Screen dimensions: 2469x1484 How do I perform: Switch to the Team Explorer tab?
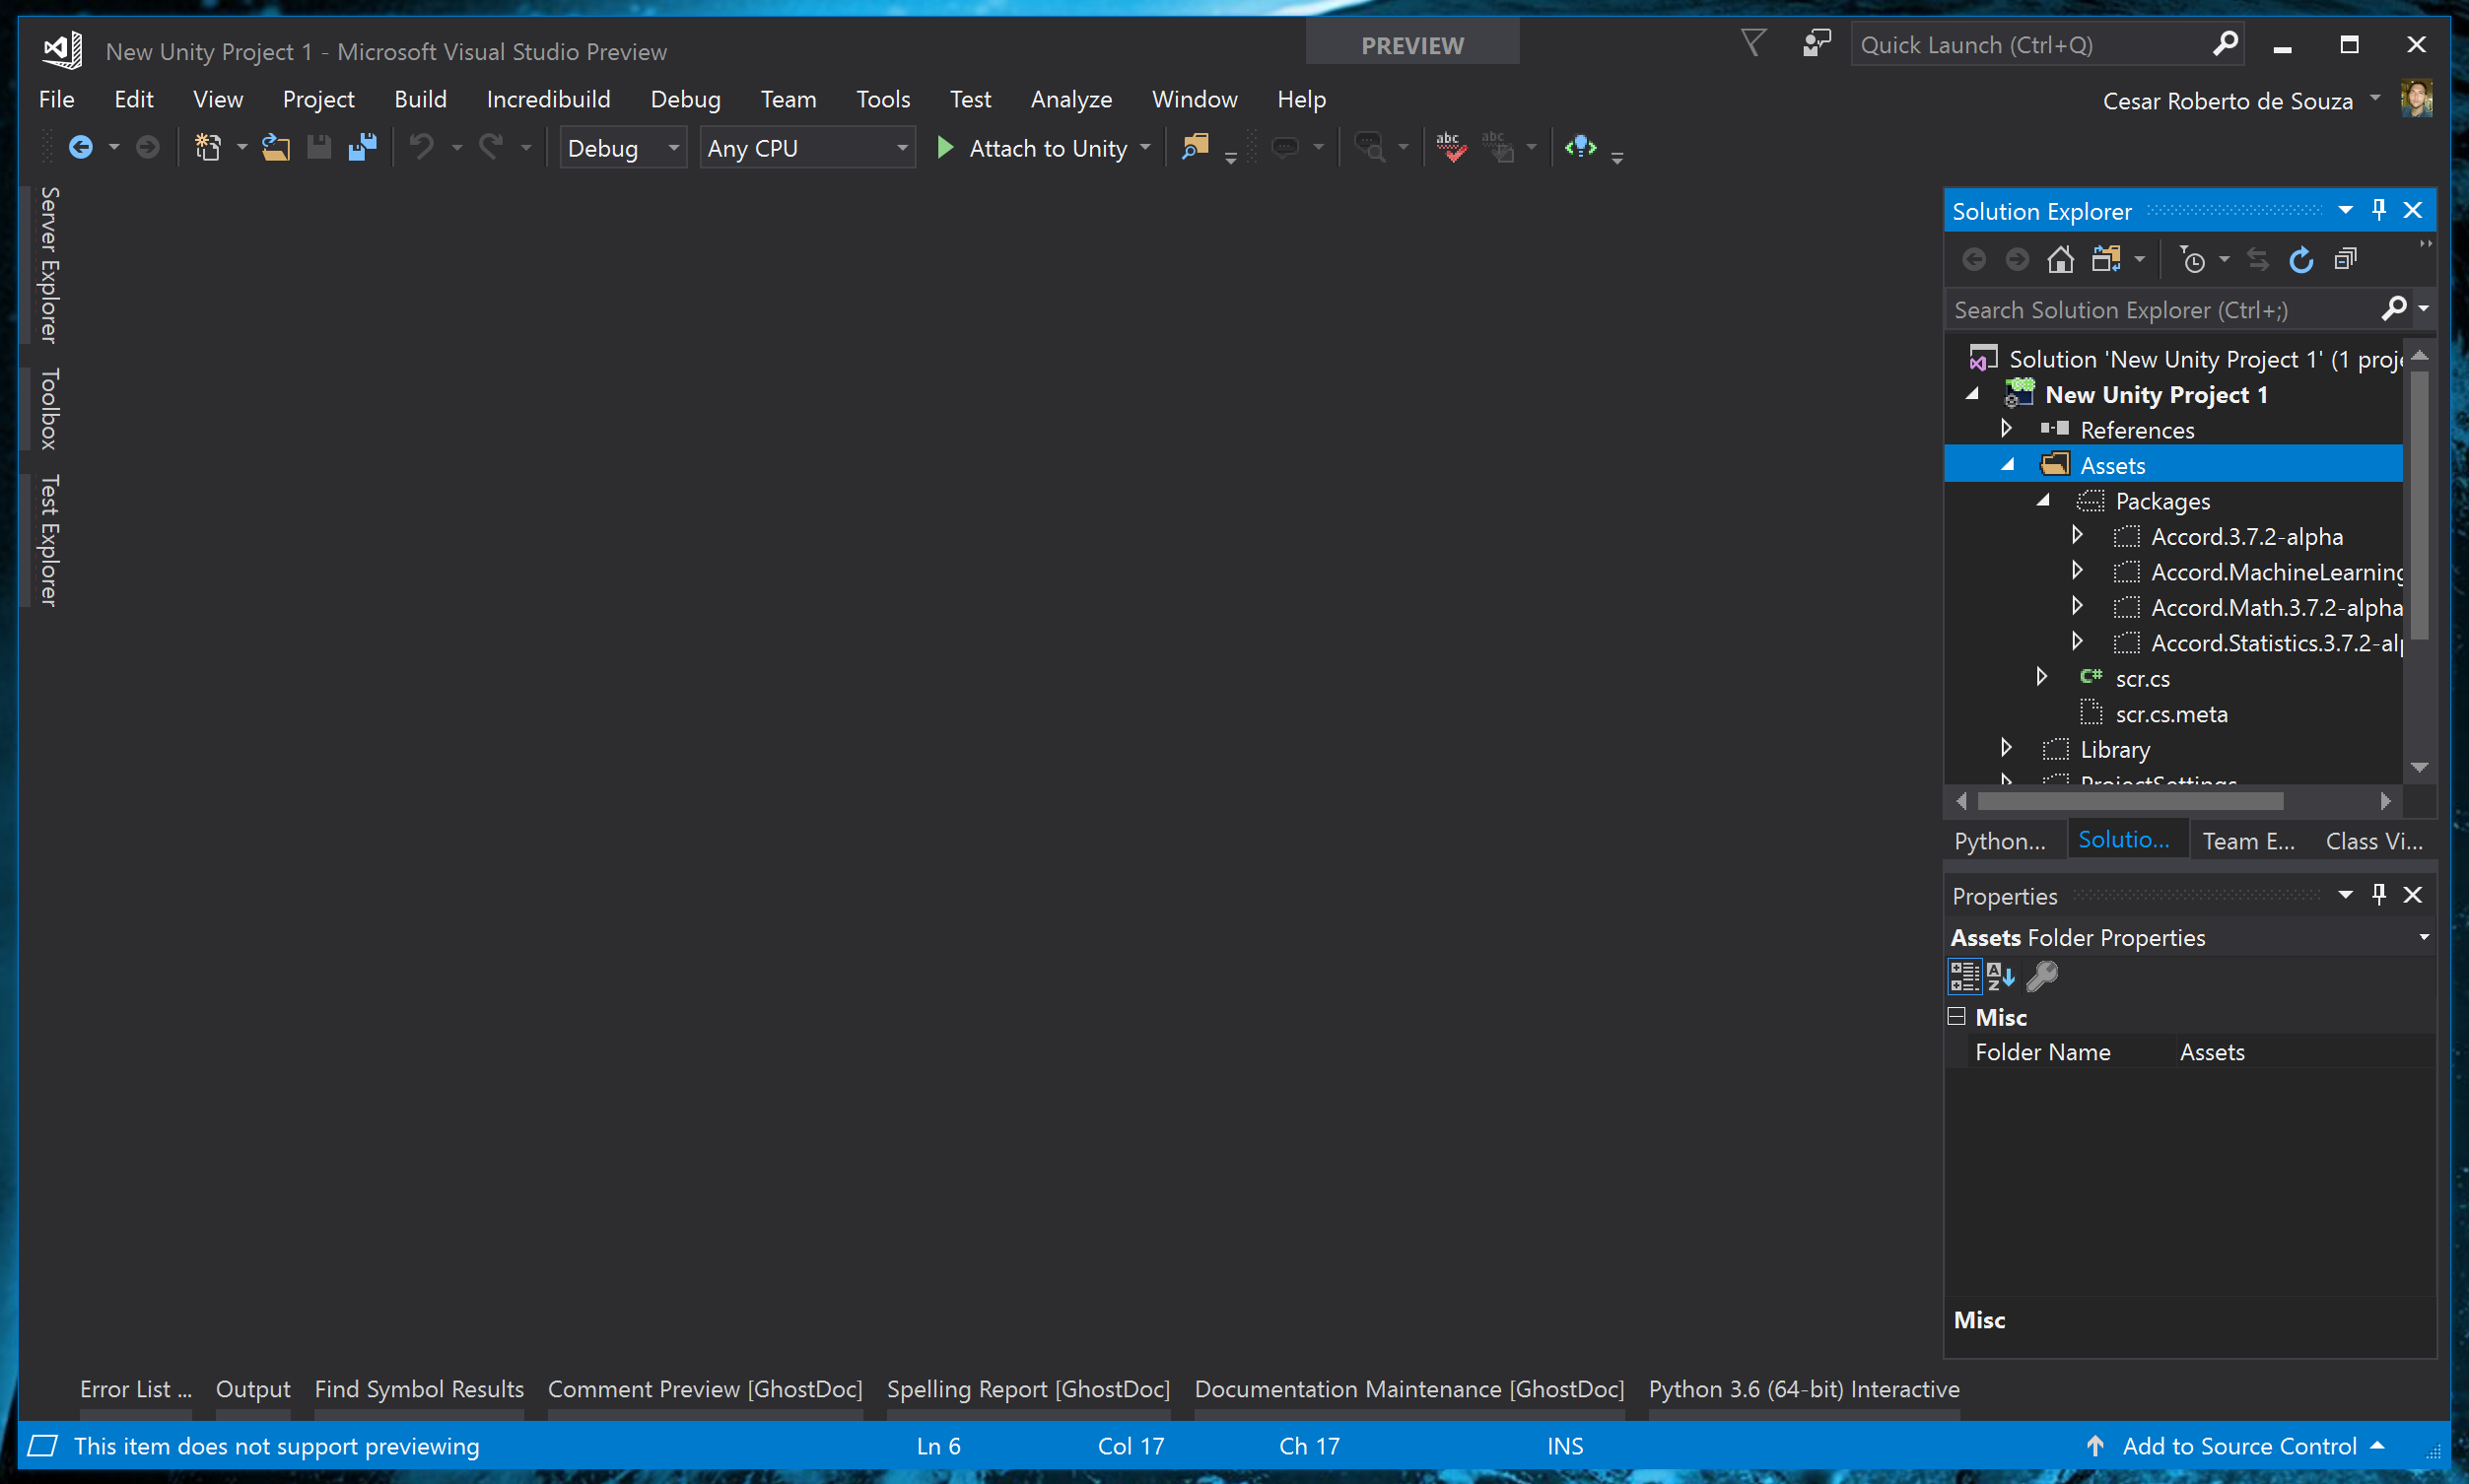(2248, 841)
